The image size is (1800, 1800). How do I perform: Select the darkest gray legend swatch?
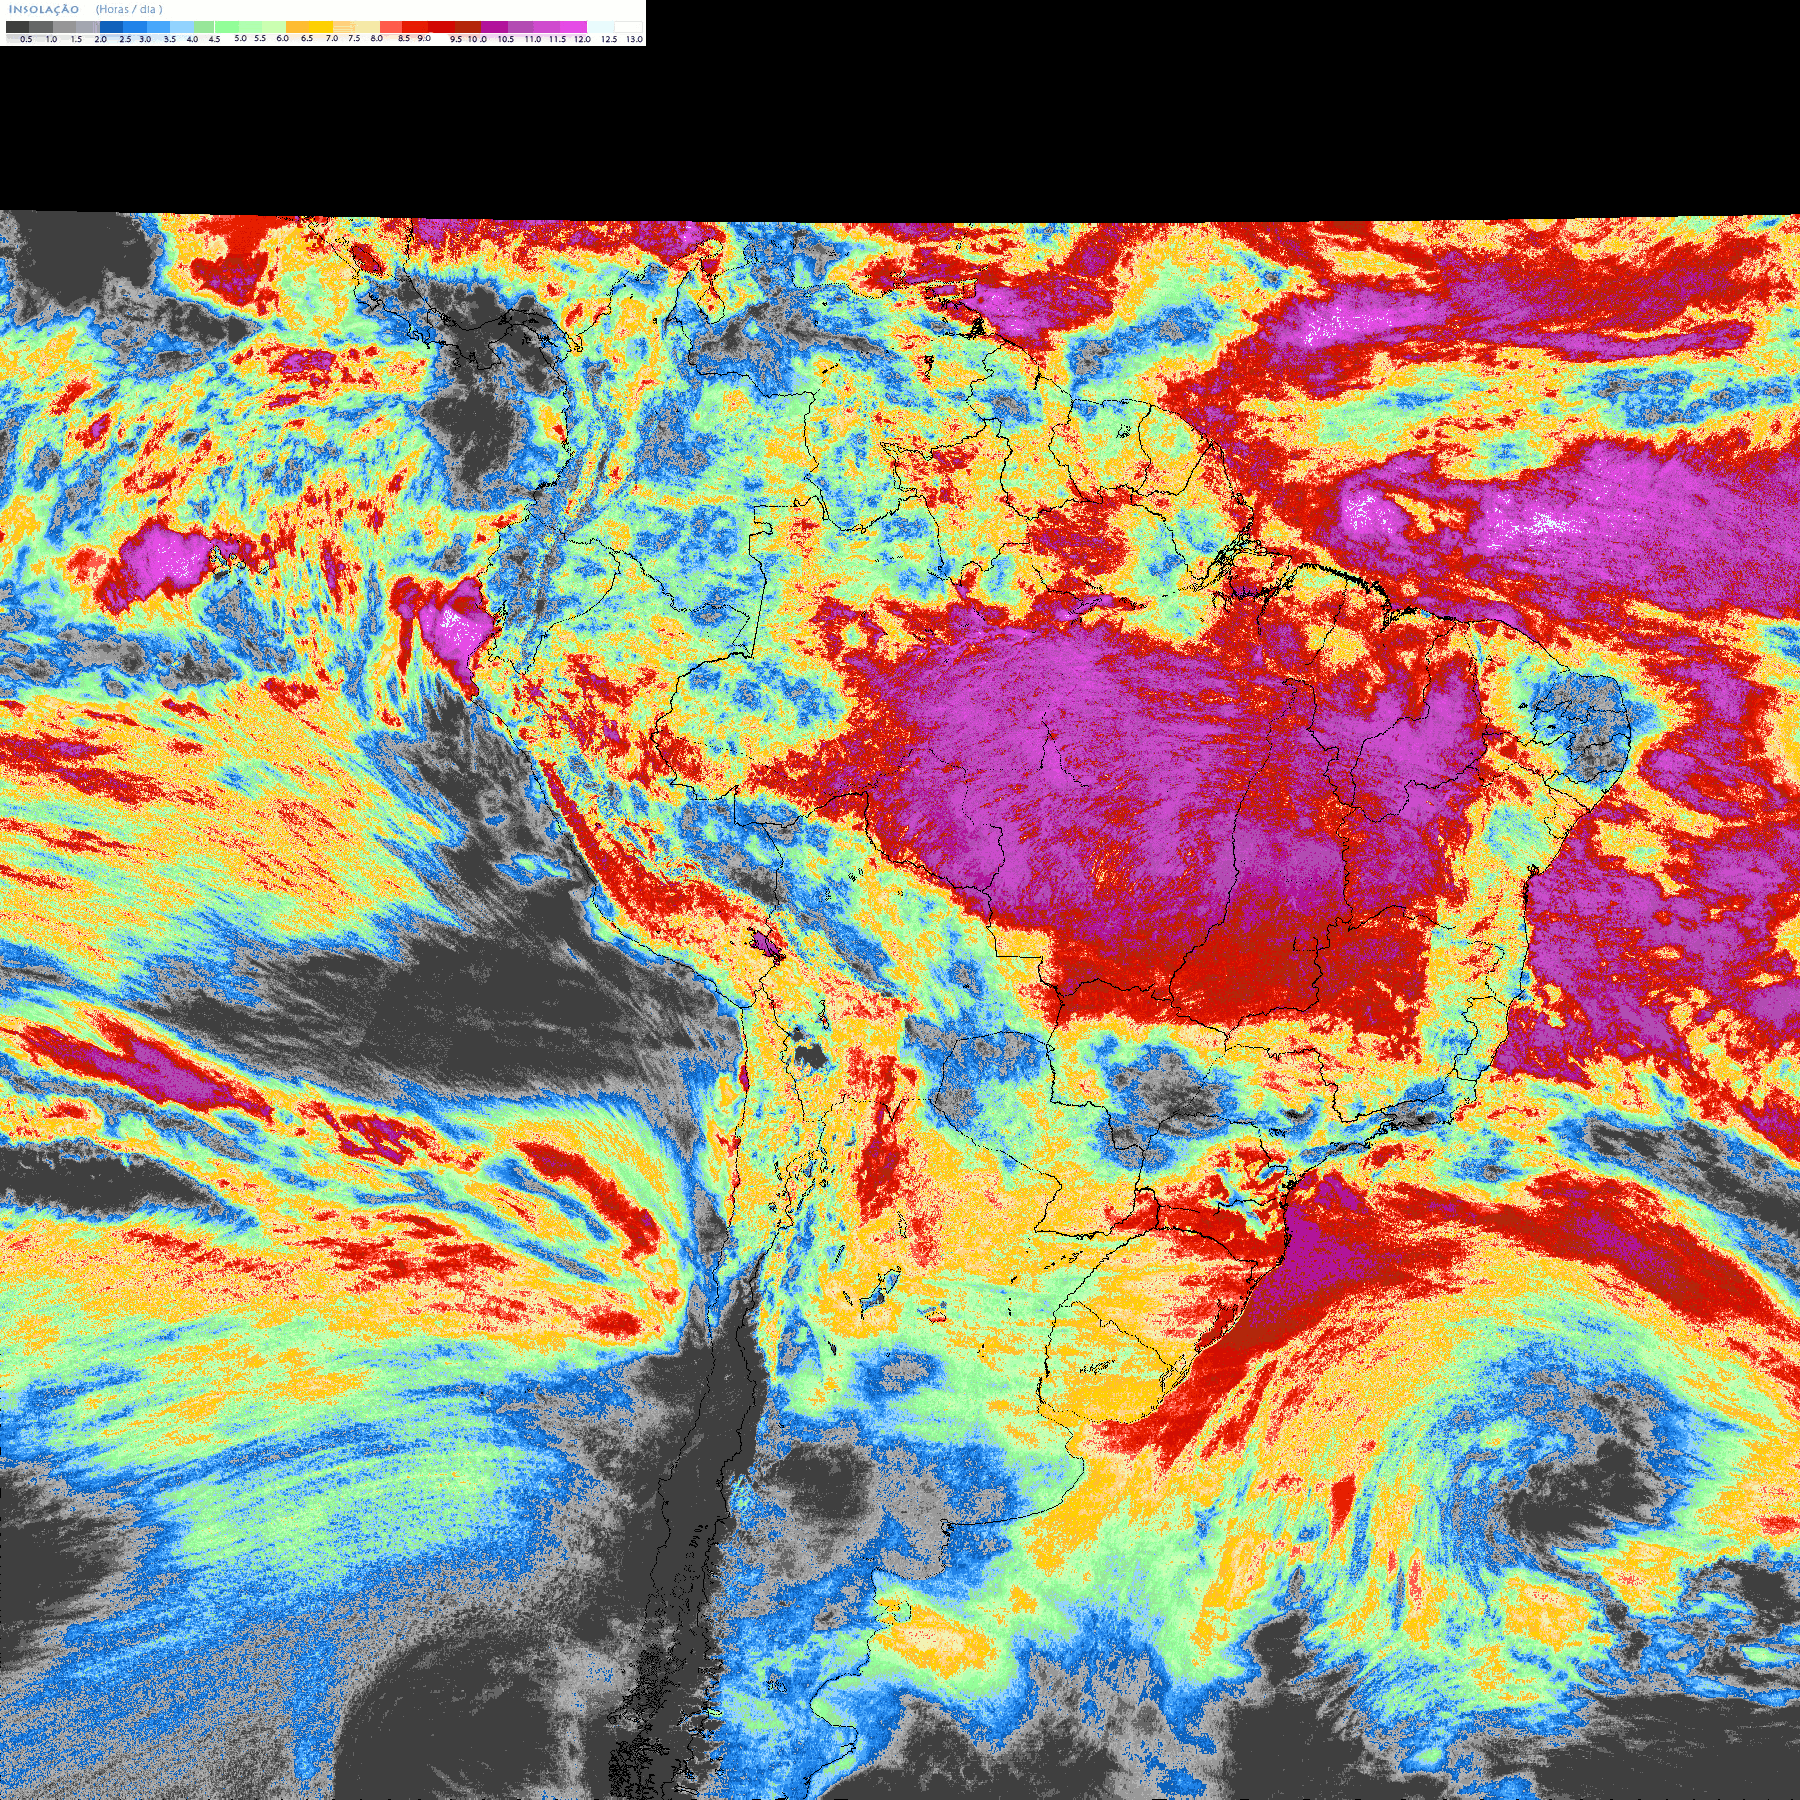pyautogui.click(x=17, y=27)
